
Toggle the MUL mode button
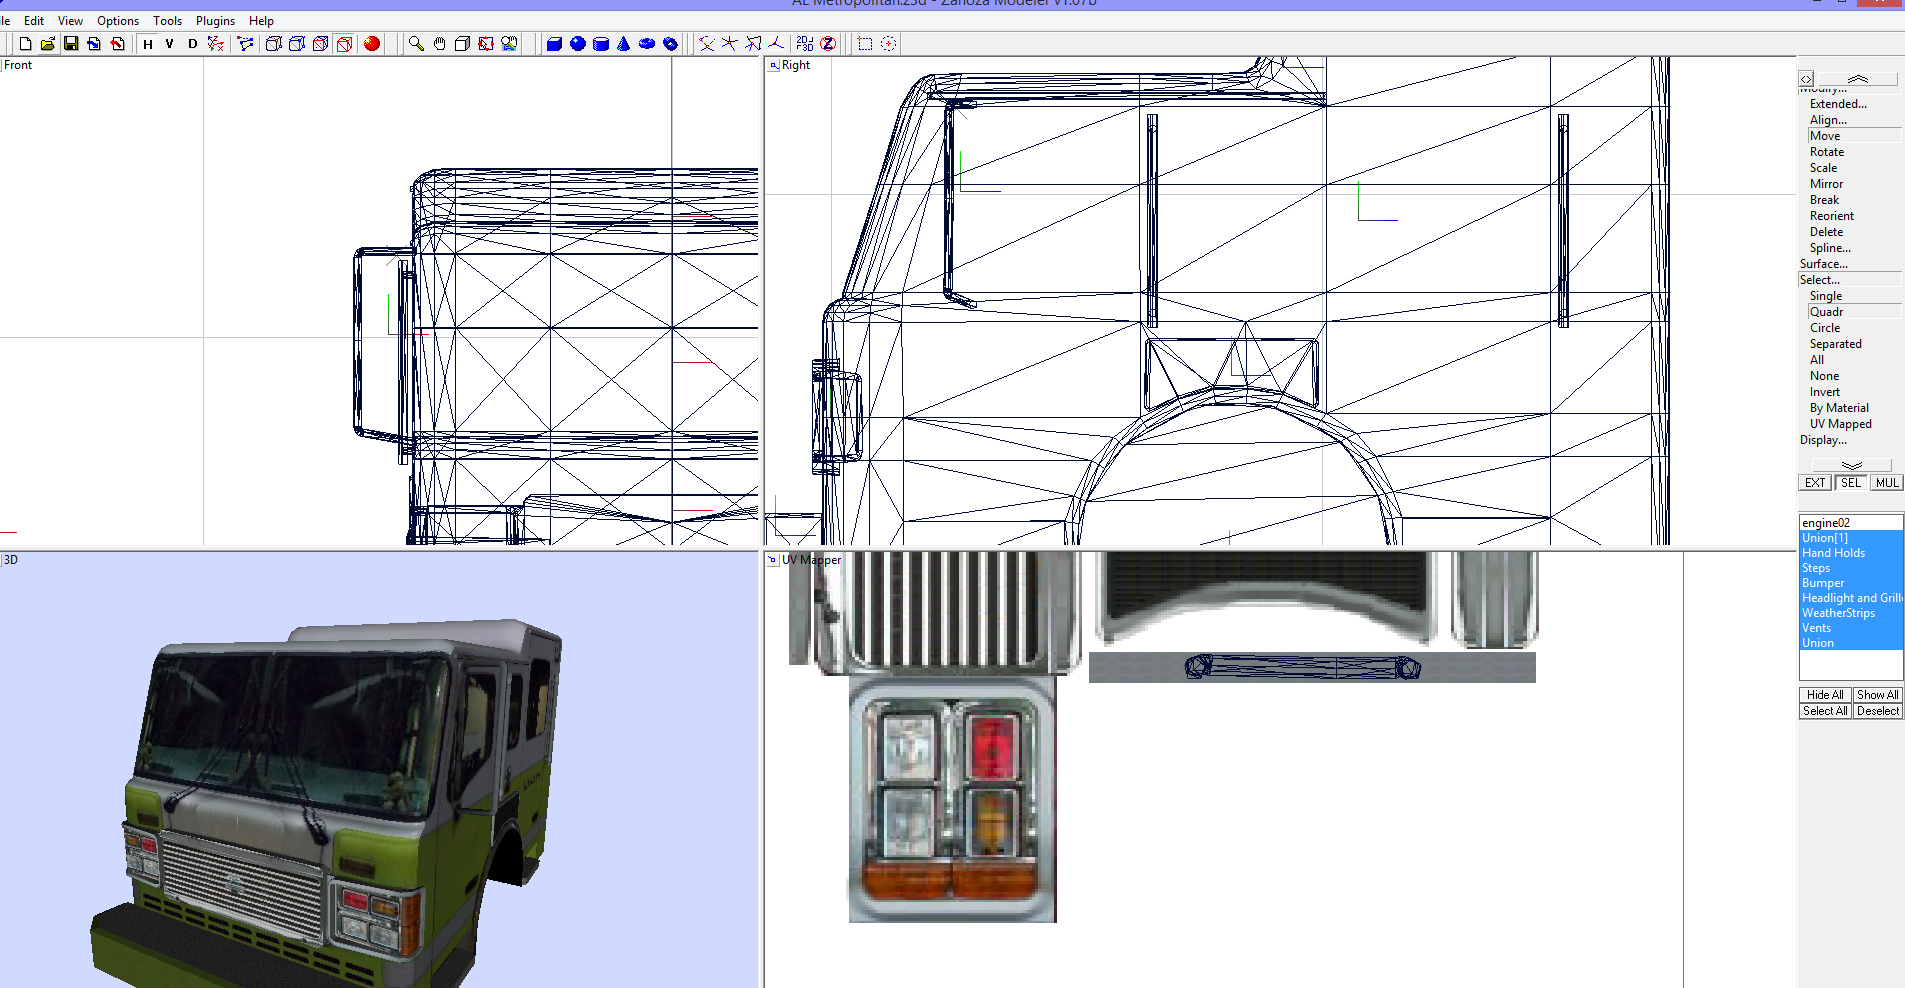coord(1885,482)
